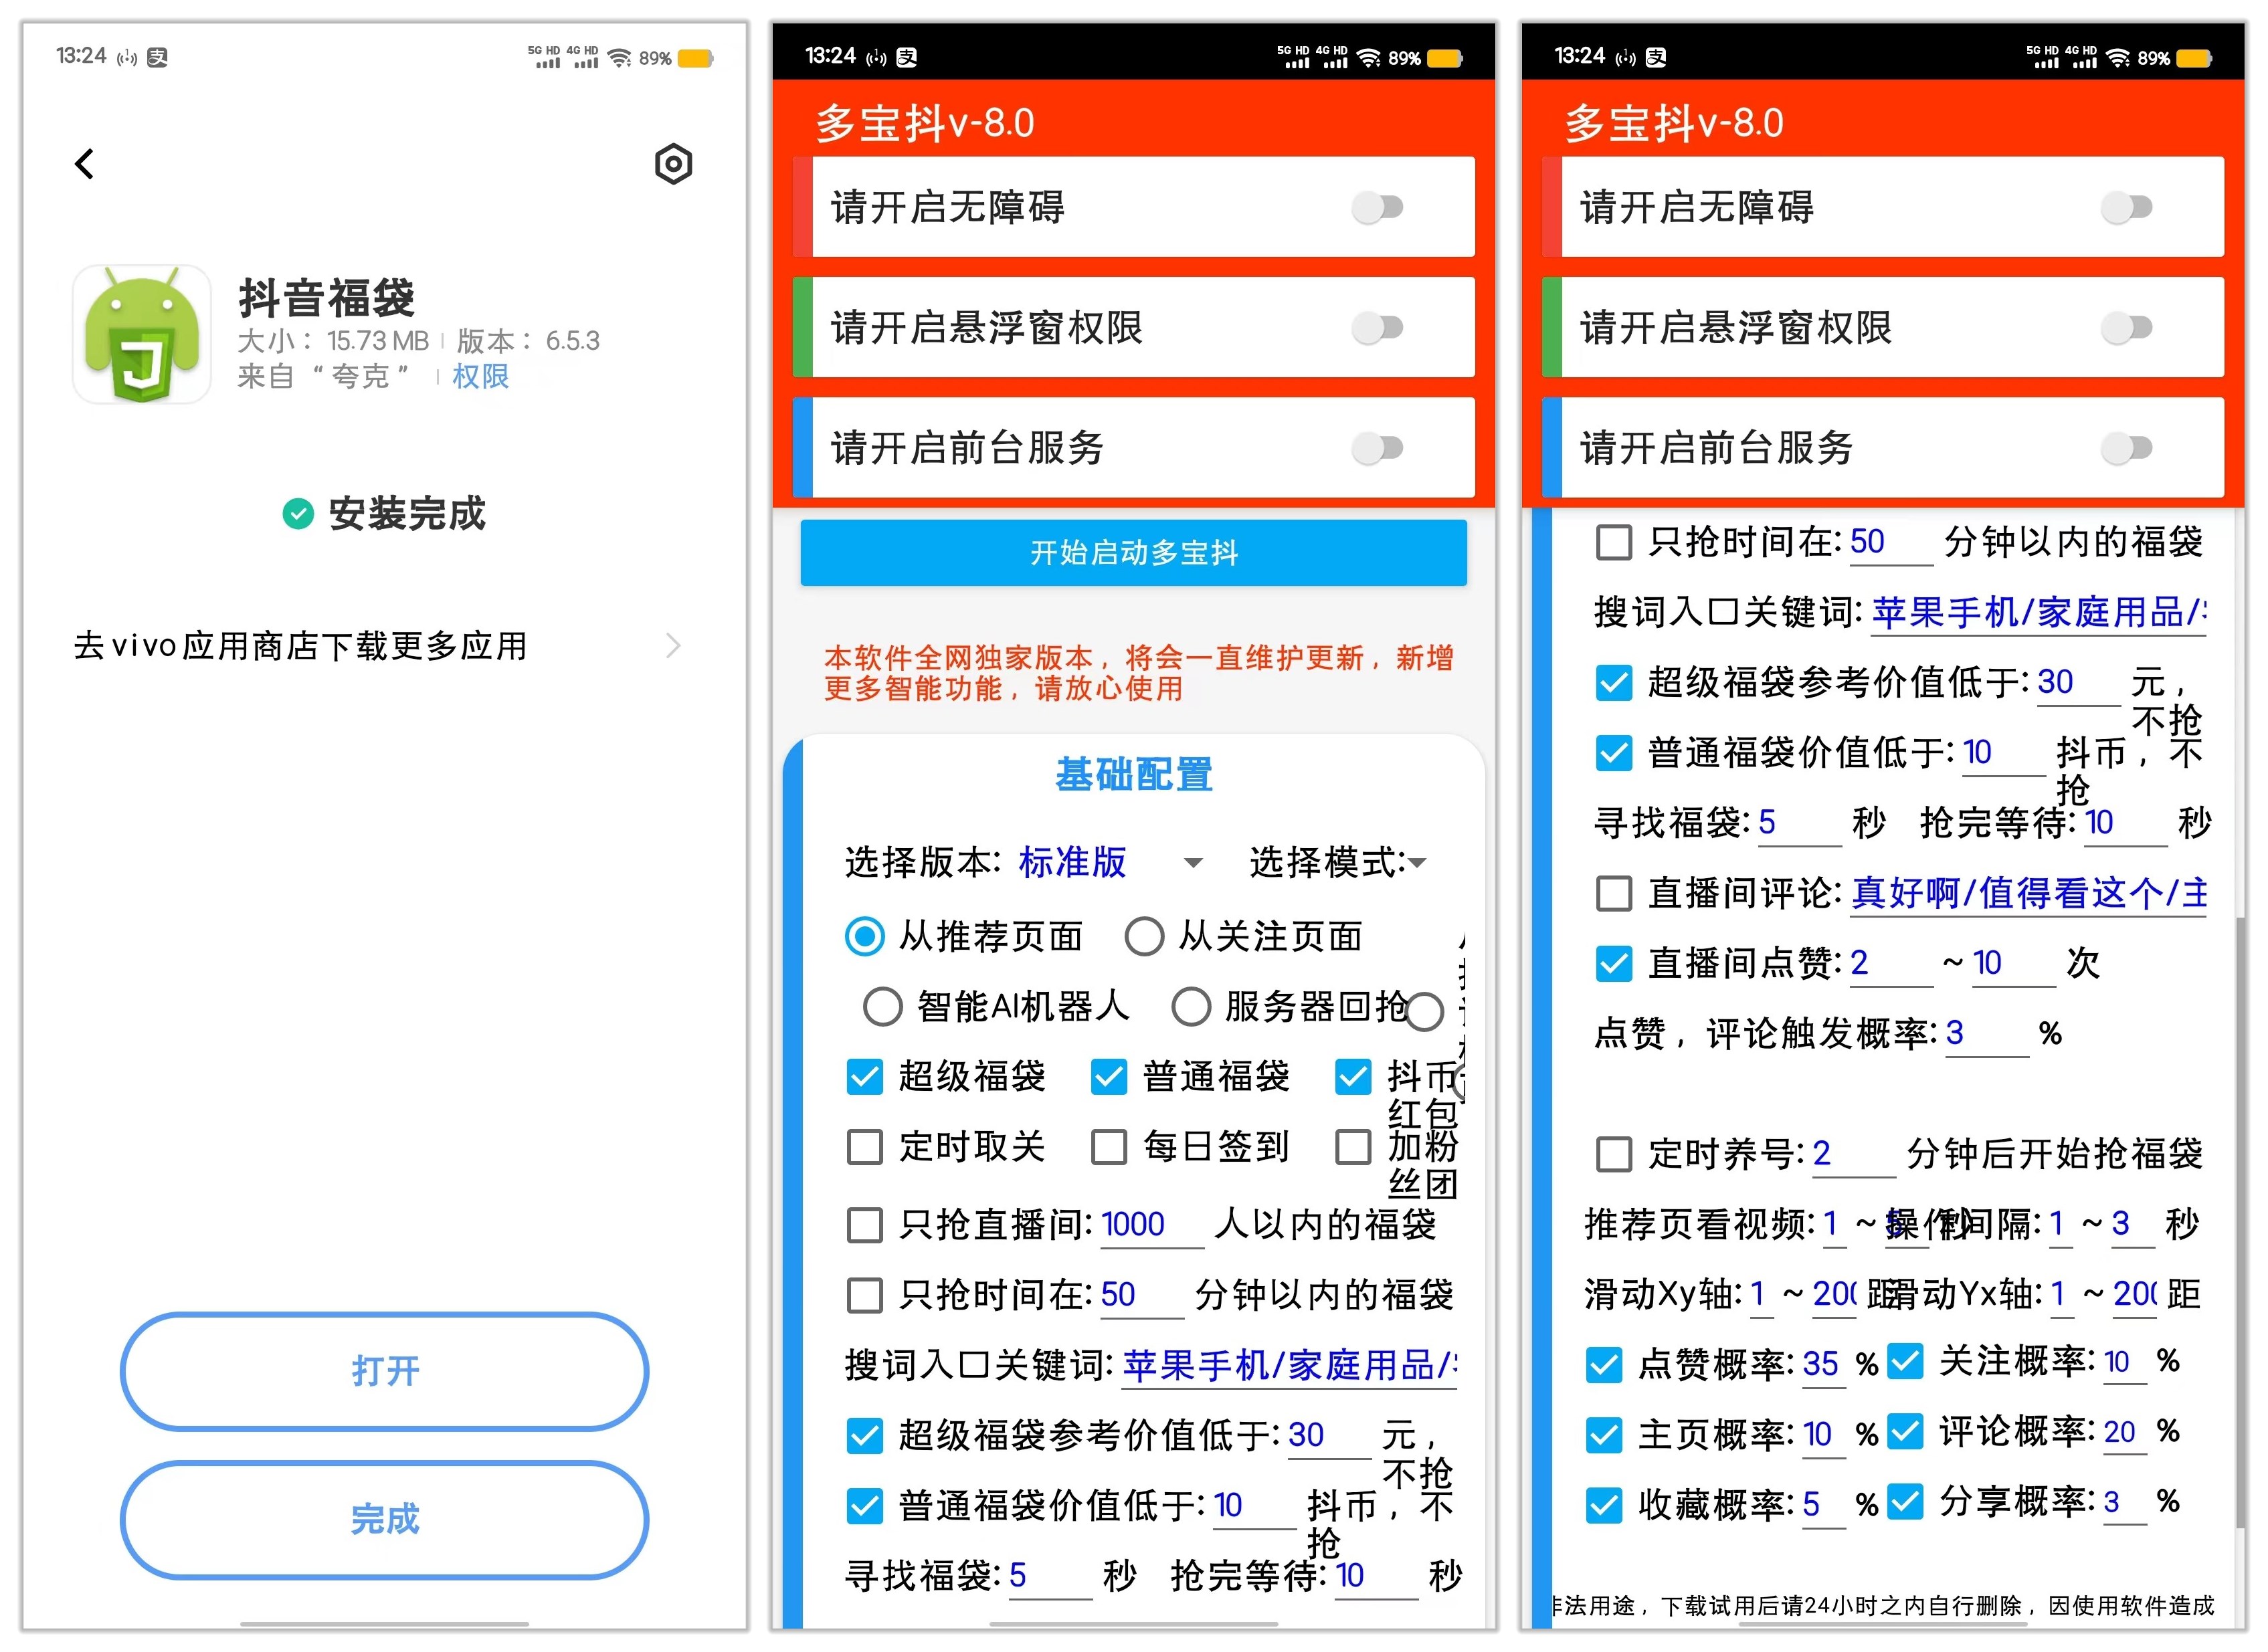The height and width of the screenshot is (1652, 2268).
Task: Select 从关注页面 radio button
Action: (1144, 937)
